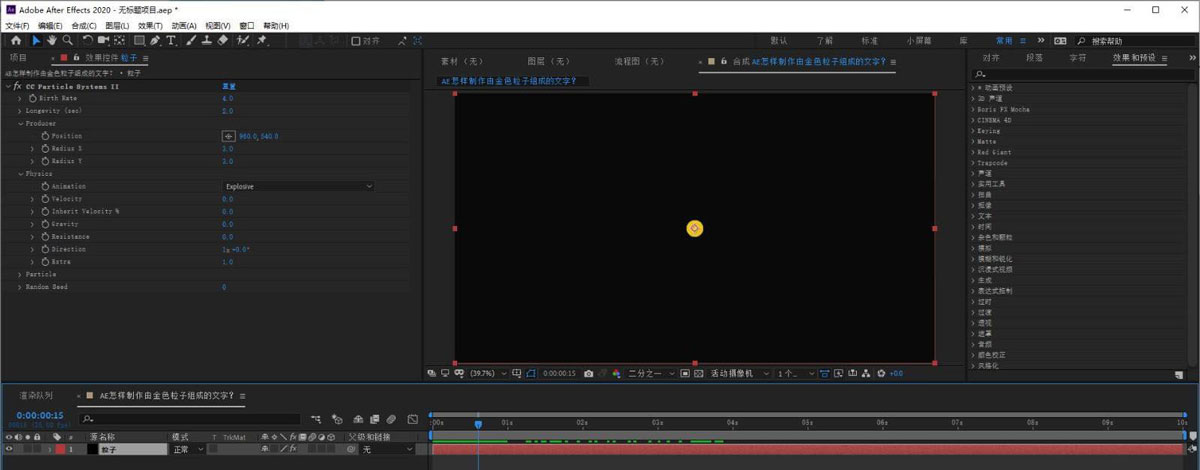Hide the 粒子 layer with eye toggle
The height and width of the screenshot is (470, 1200).
click(x=9, y=449)
